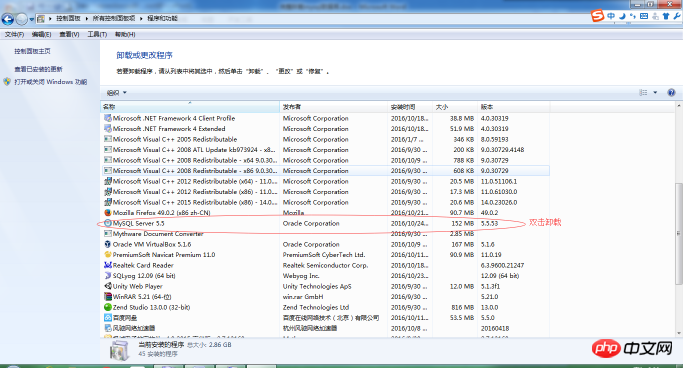683x368 pixels.
Task: Navigate to 所有控制面板项 in the address bar
Action: pos(114,19)
